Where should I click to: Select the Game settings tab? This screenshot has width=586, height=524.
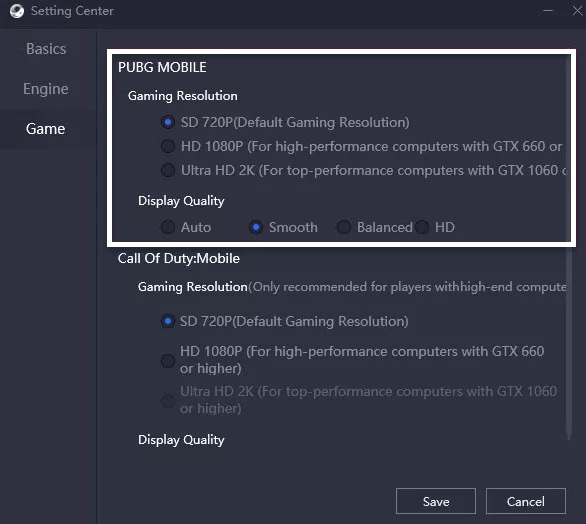pyautogui.click(x=46, y=129)
